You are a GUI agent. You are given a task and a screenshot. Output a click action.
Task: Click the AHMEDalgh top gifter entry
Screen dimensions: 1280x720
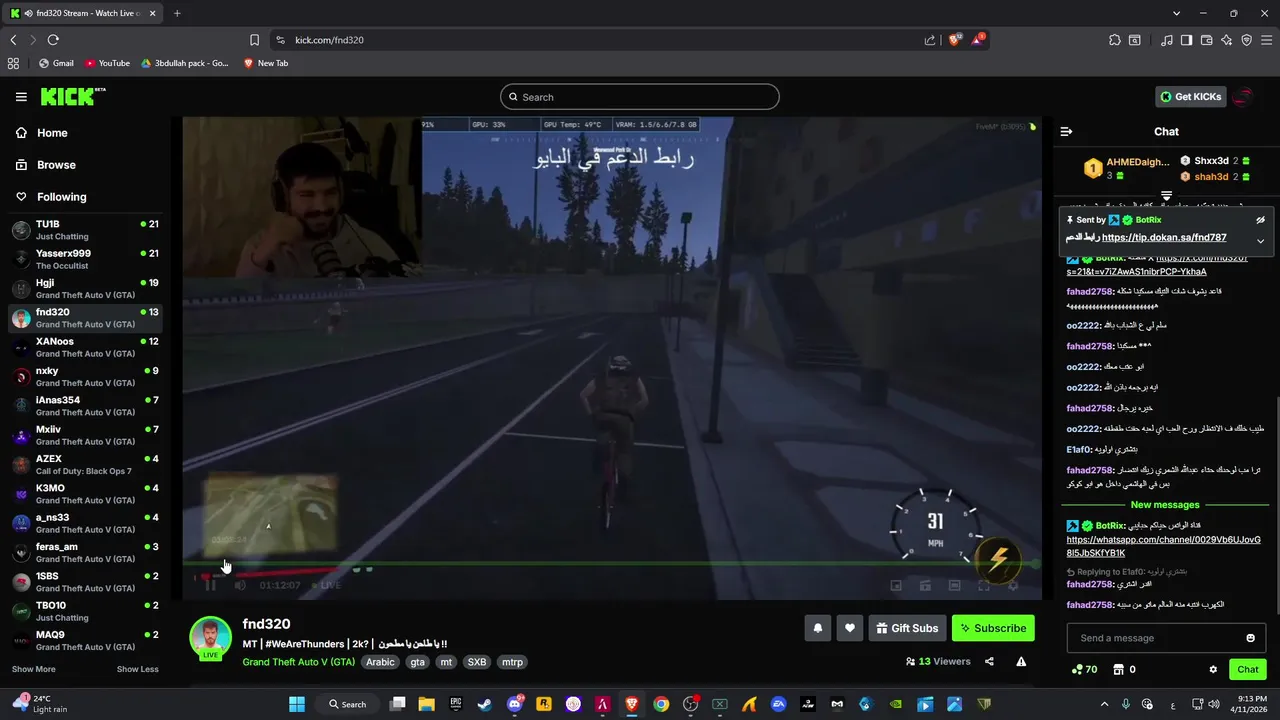click(x=1125, y=168)
